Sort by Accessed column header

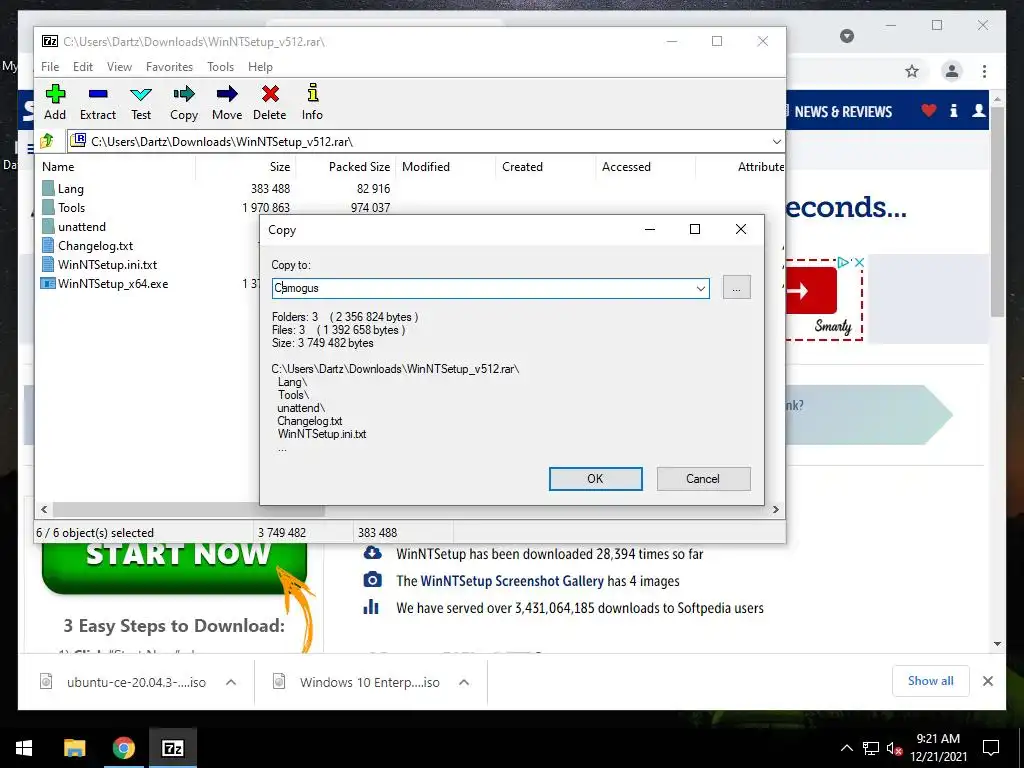[x=646, y=167]
